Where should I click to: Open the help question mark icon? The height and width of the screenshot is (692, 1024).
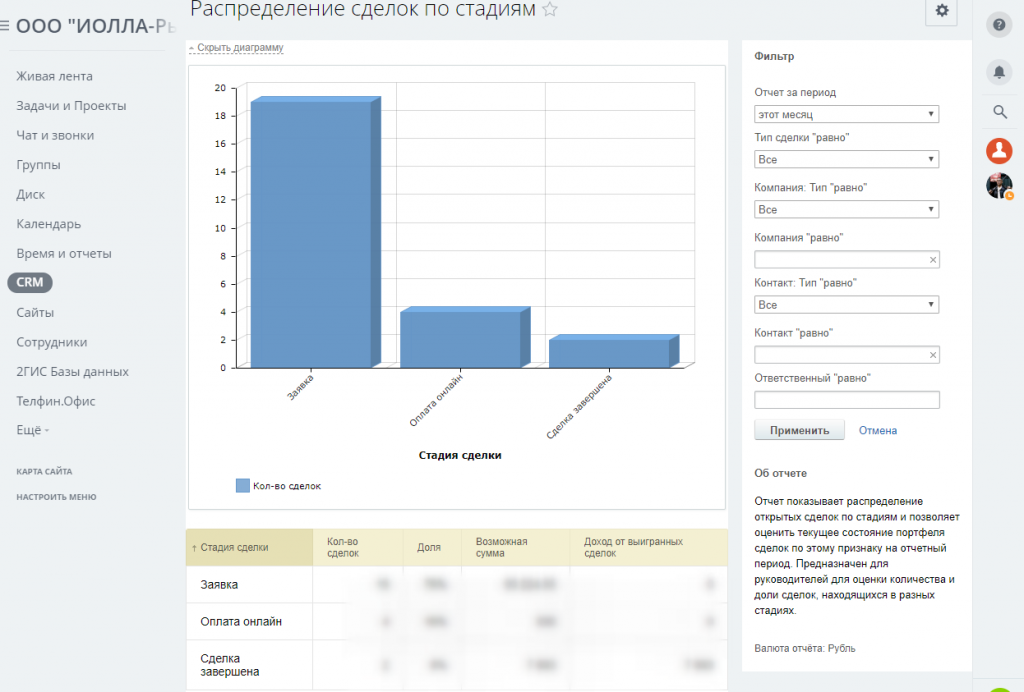pos(999,25)
